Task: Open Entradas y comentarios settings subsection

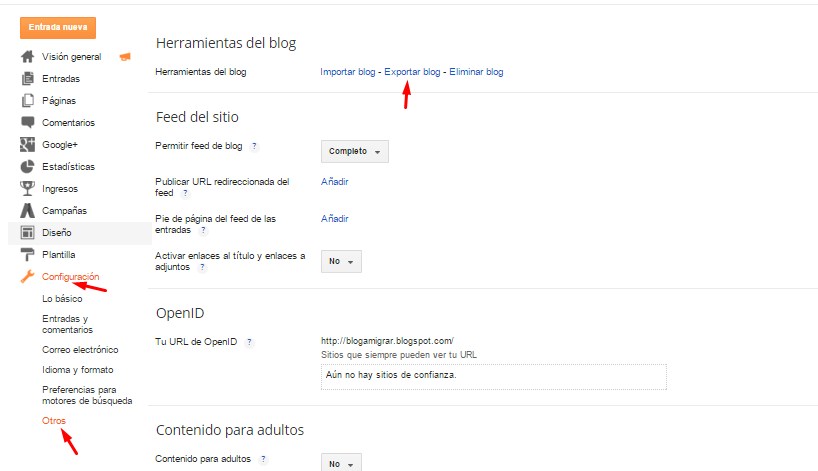Action: [x=67, y=324]
